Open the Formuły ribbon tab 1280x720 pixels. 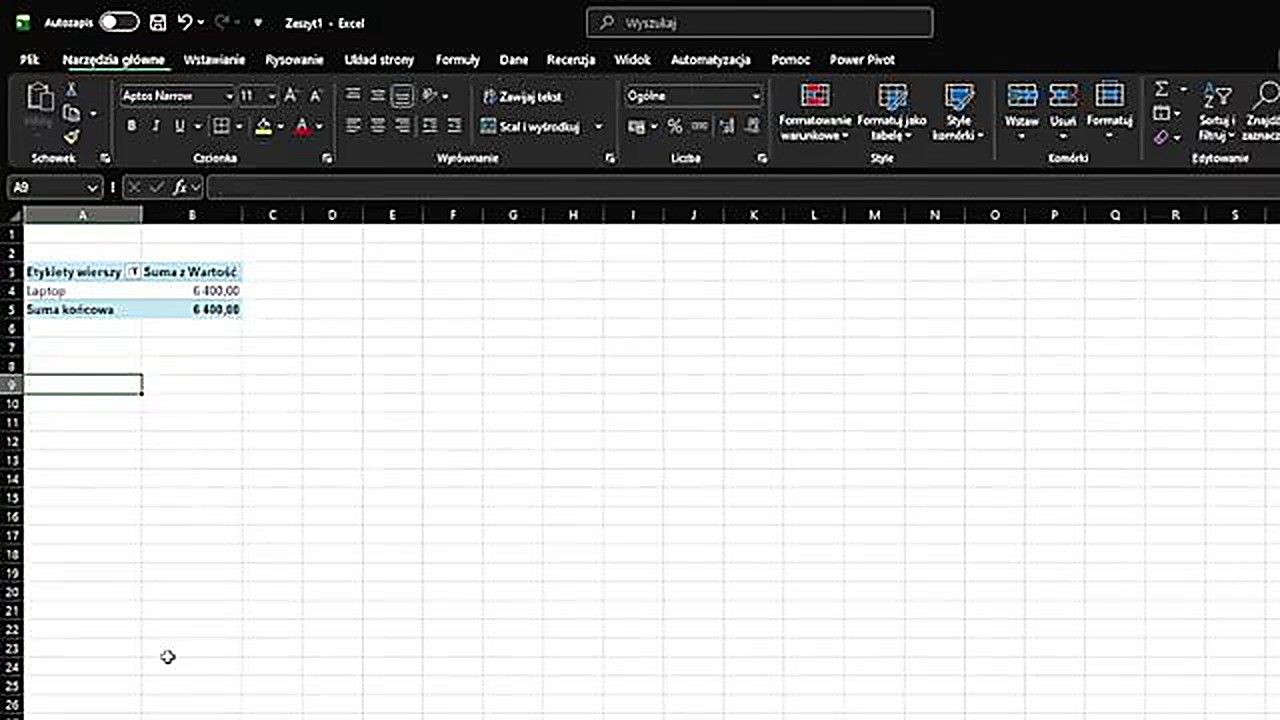tap(457, 60)
